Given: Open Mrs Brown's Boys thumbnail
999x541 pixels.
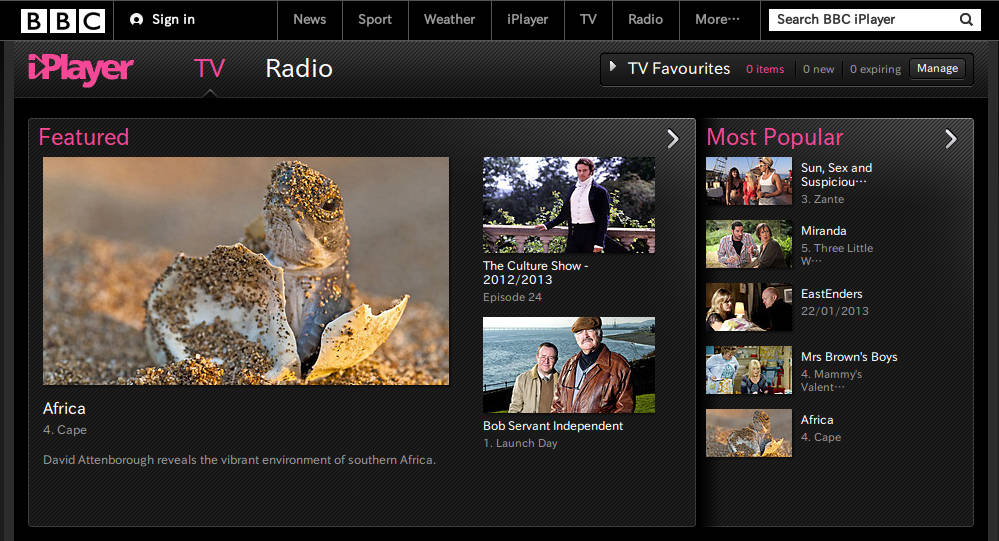Looking at the screenshot, I should [749, 370].
